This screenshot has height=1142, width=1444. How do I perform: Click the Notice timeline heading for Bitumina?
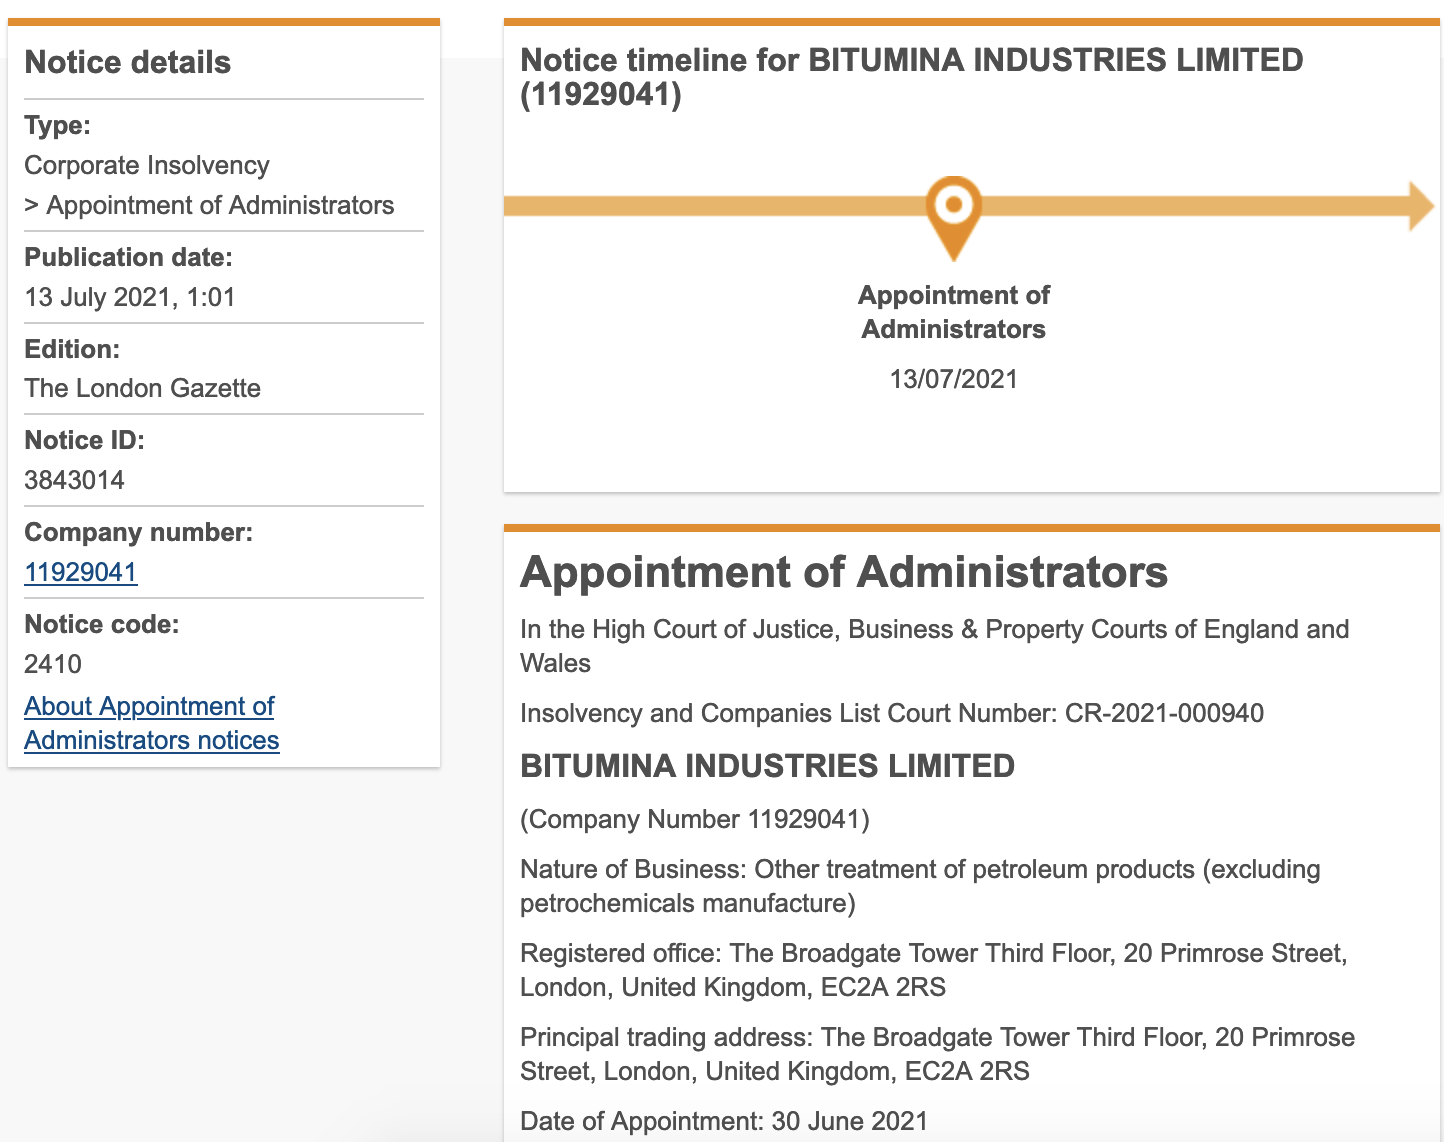click(911, 77)
